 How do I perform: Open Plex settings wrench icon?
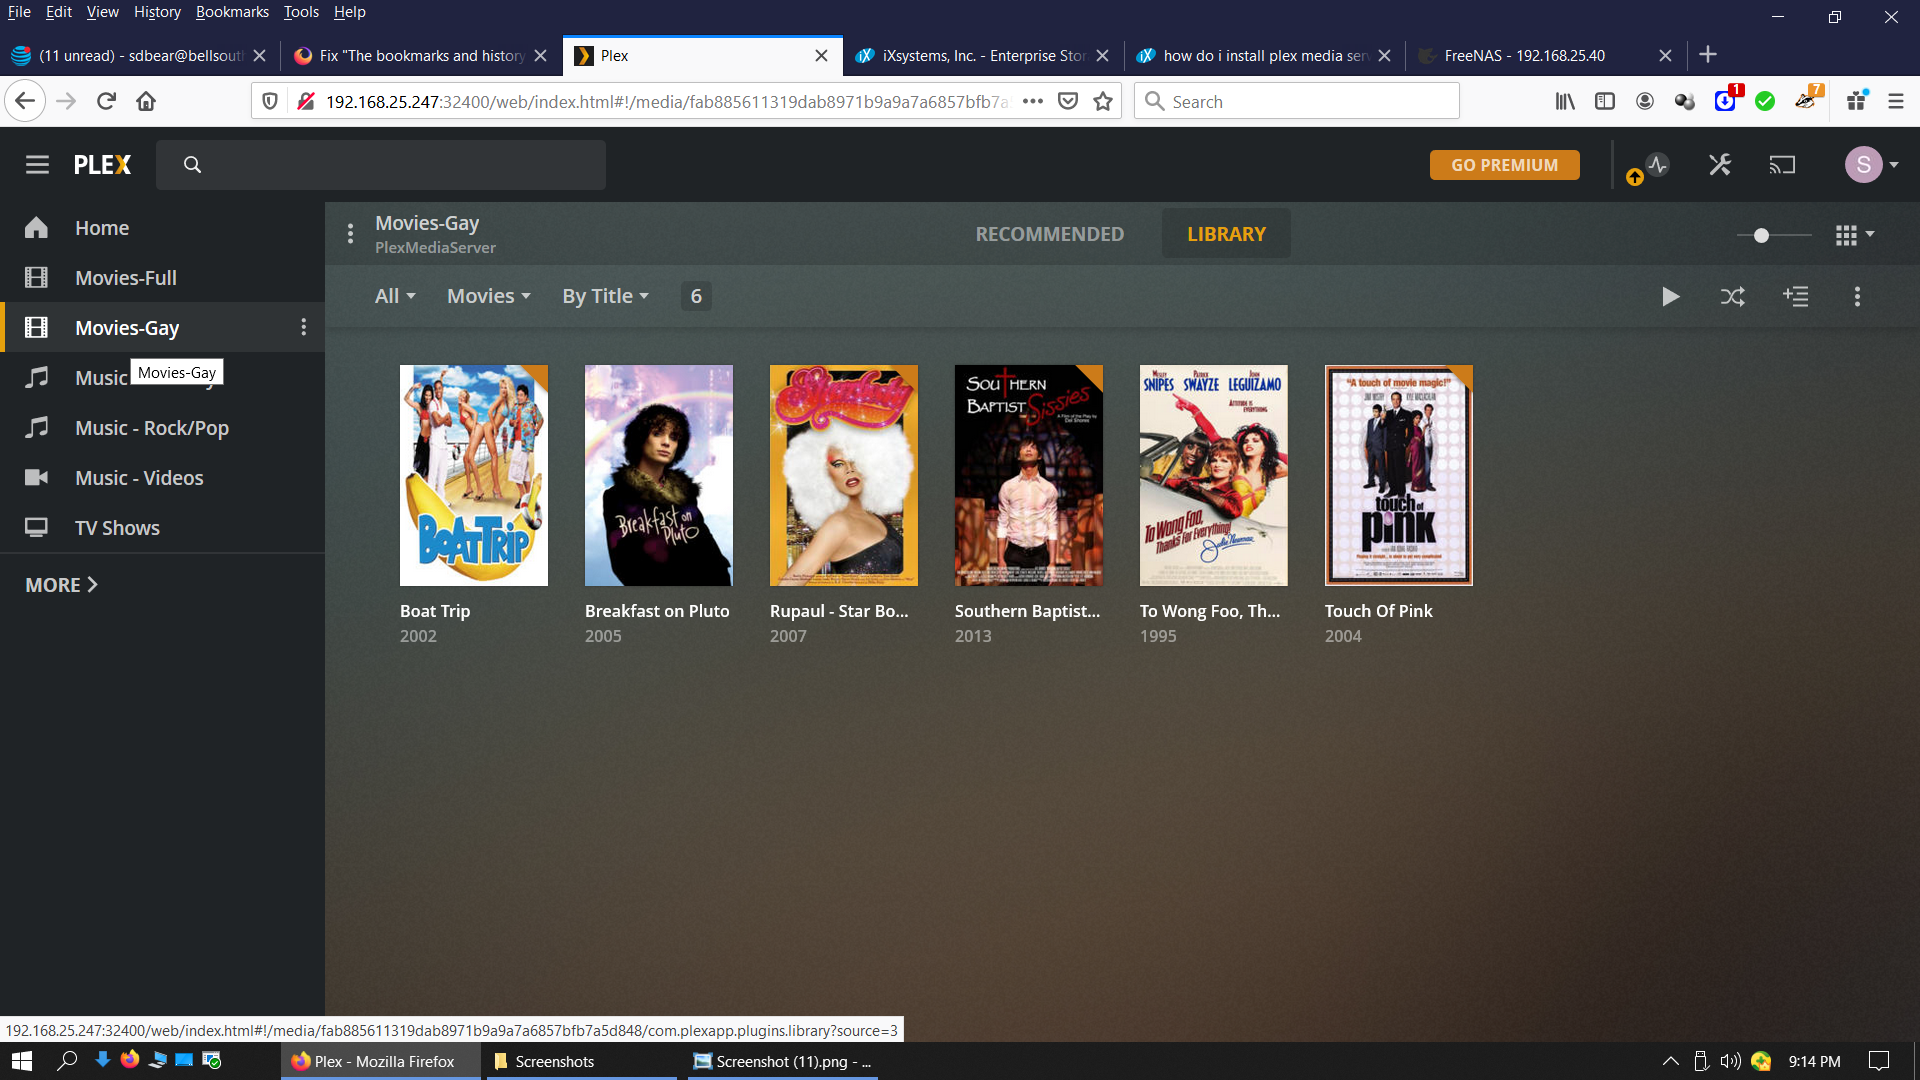pyautogui.click(x=1720, y=165)
